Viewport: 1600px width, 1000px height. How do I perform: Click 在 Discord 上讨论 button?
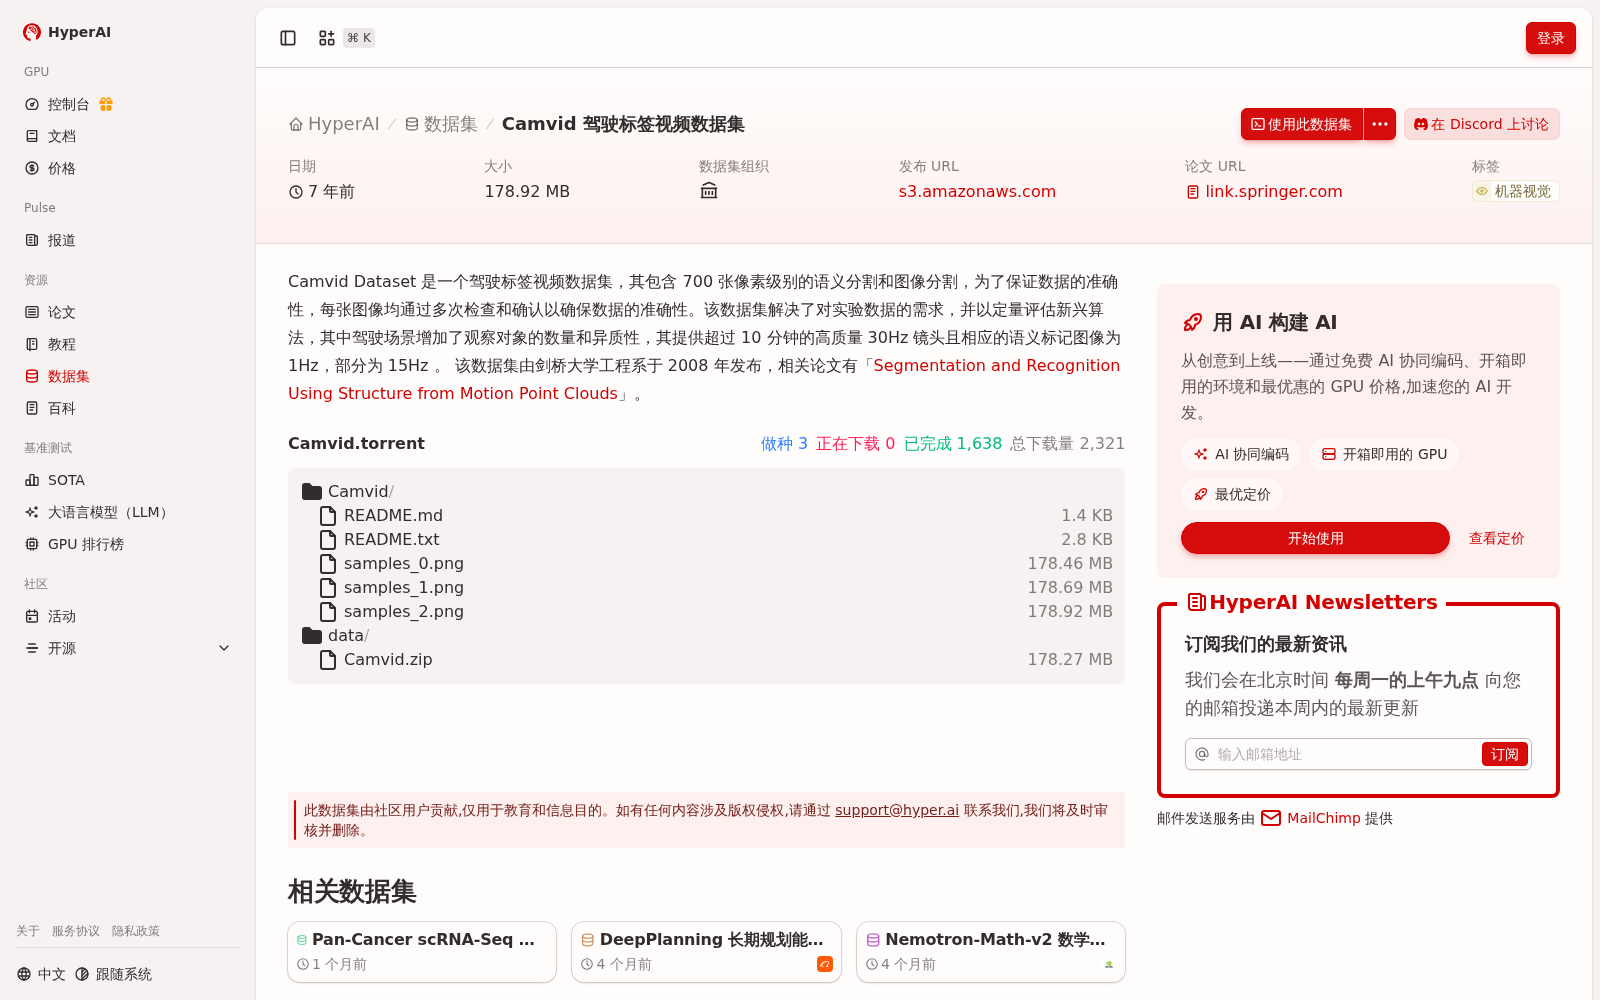point(1481,124)
